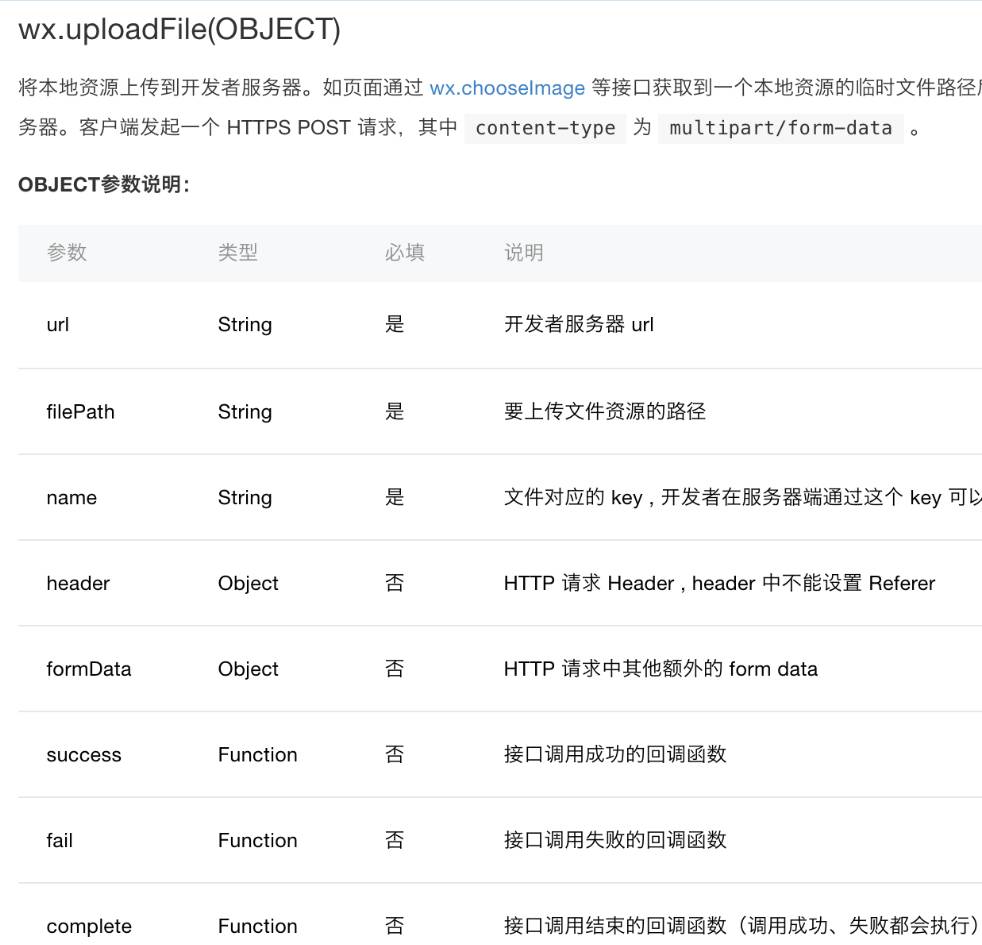The image size is (982, 945).
Task: Click description starting 文件对应的 key
Action: tap(743, 497)
